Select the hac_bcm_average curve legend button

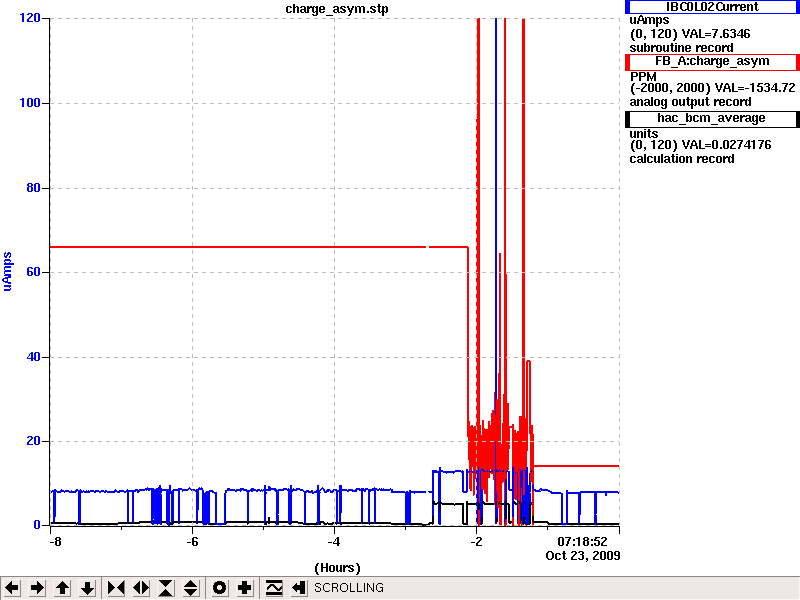712,118
